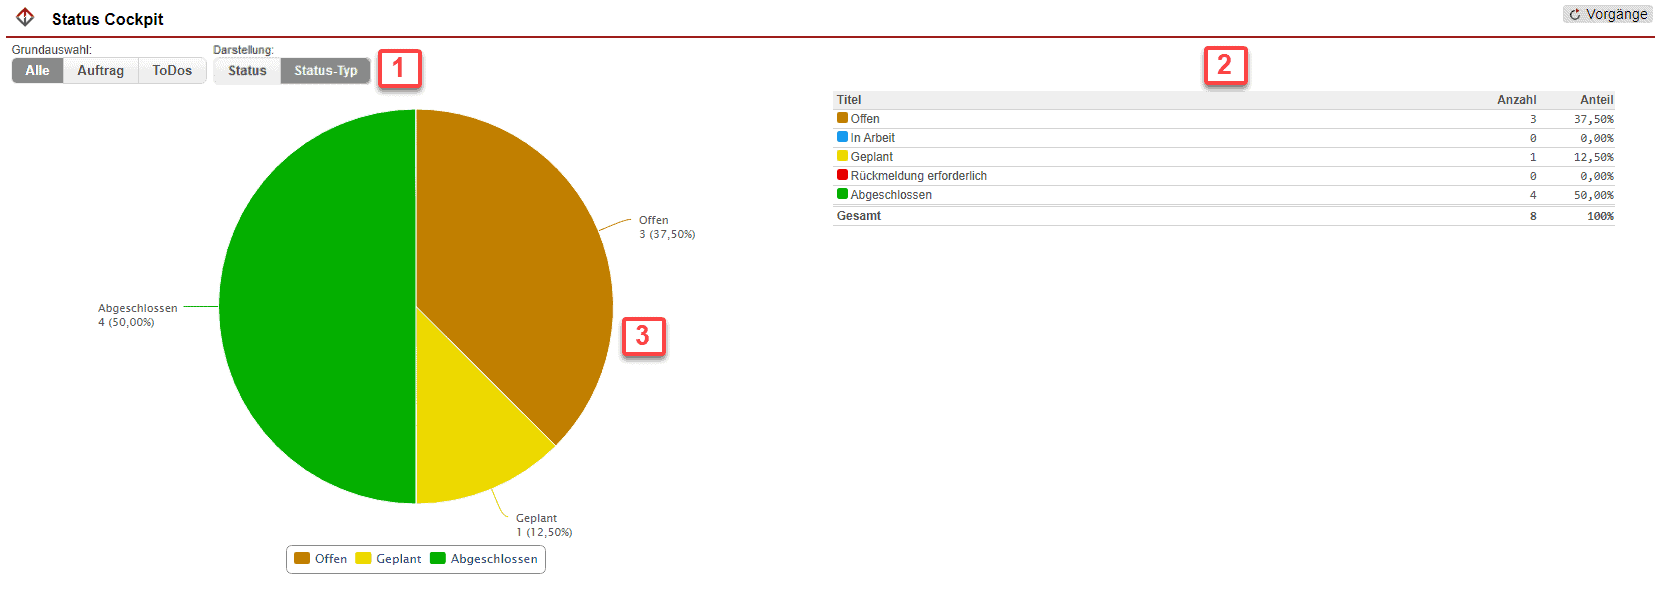This screenshot has width=1655, height=598.
Task: Open the Geplant row in the table
Action: (x=872, y=157)
